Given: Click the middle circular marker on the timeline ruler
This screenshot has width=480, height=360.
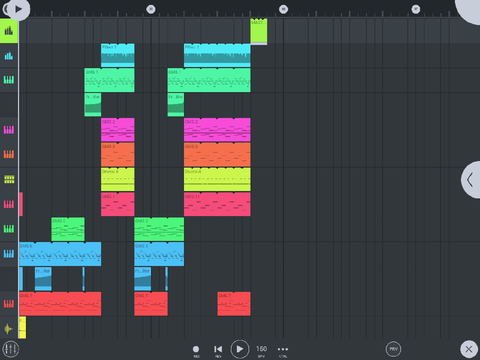Looking at the screenshot, I should point(283,9).
